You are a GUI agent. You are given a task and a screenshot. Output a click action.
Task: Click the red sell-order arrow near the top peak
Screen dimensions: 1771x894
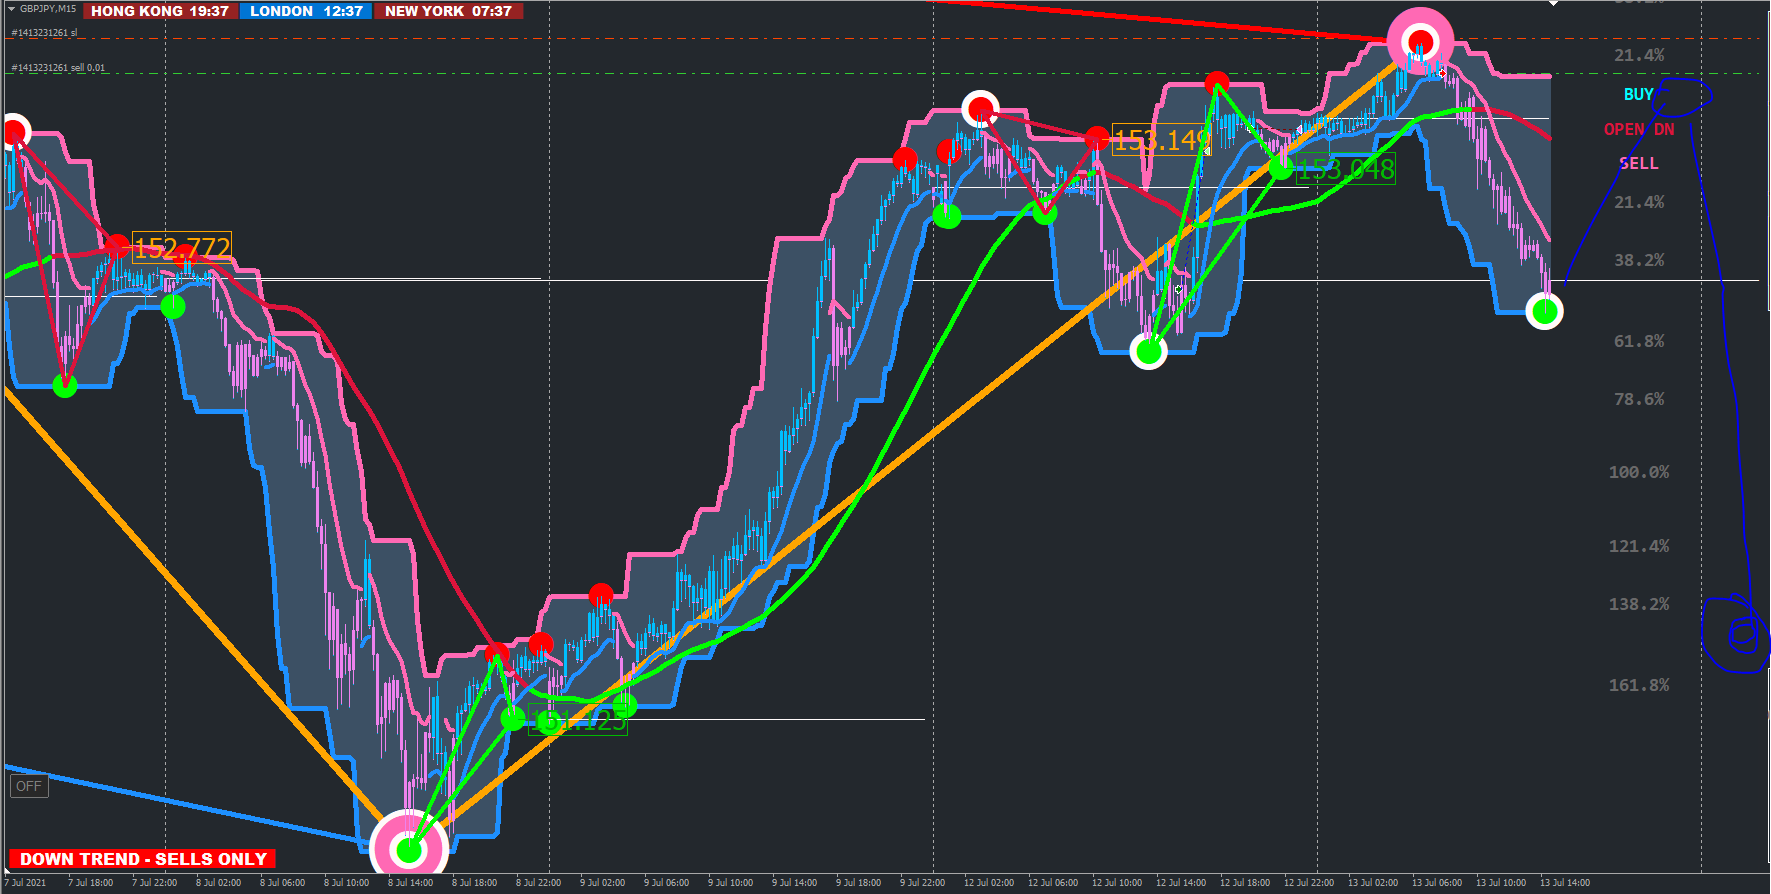[x=1442, y=73]
